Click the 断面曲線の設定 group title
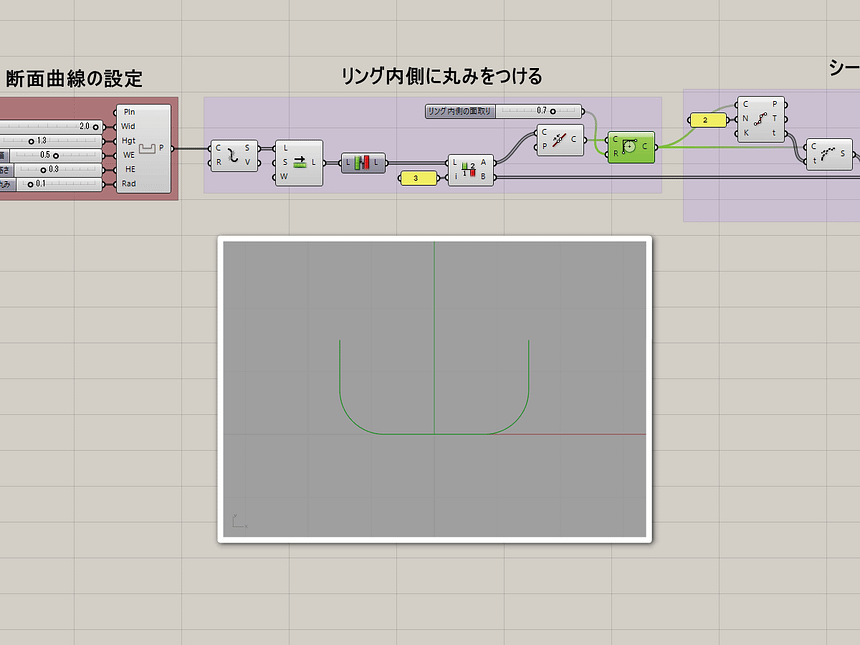 pyautogui.click(x=73, y=75)
